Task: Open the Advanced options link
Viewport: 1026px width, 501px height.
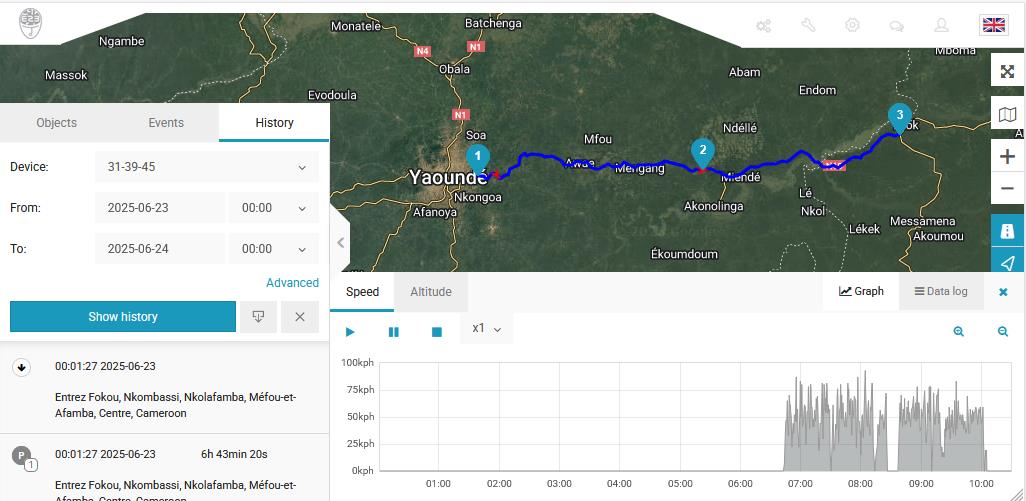Action: (292, 283)
